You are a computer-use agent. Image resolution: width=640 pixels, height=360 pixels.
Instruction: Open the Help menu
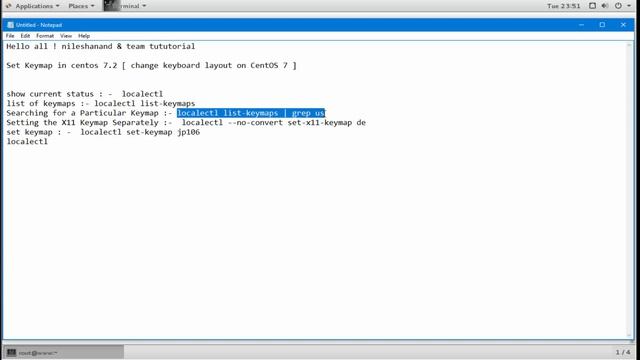(84, 36)
